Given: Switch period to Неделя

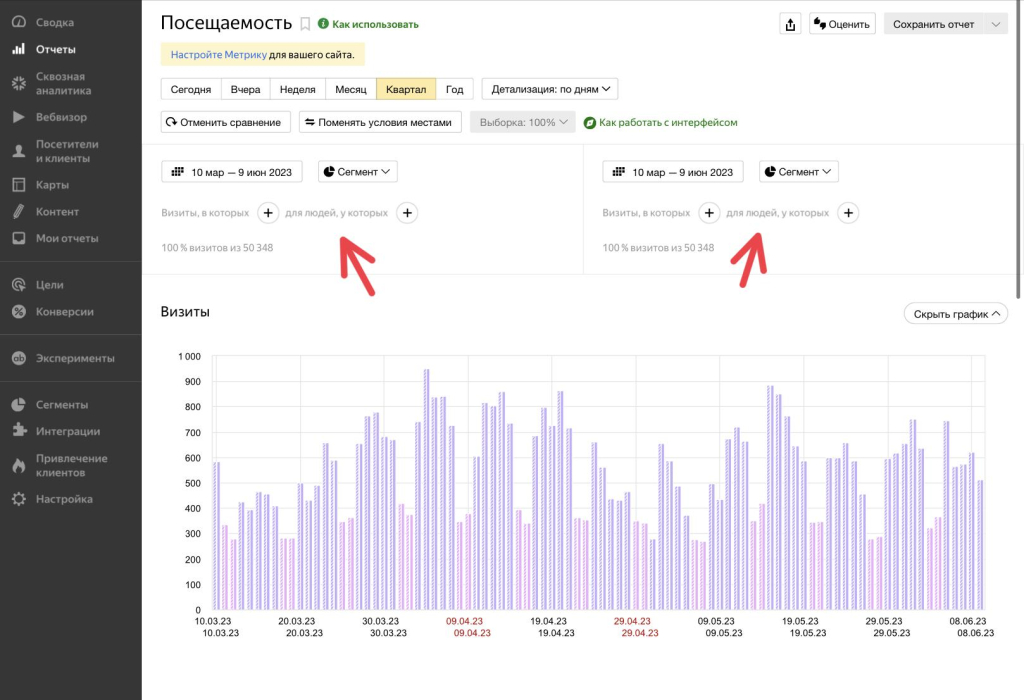Looking at the screenshot, I should [297, 89].
